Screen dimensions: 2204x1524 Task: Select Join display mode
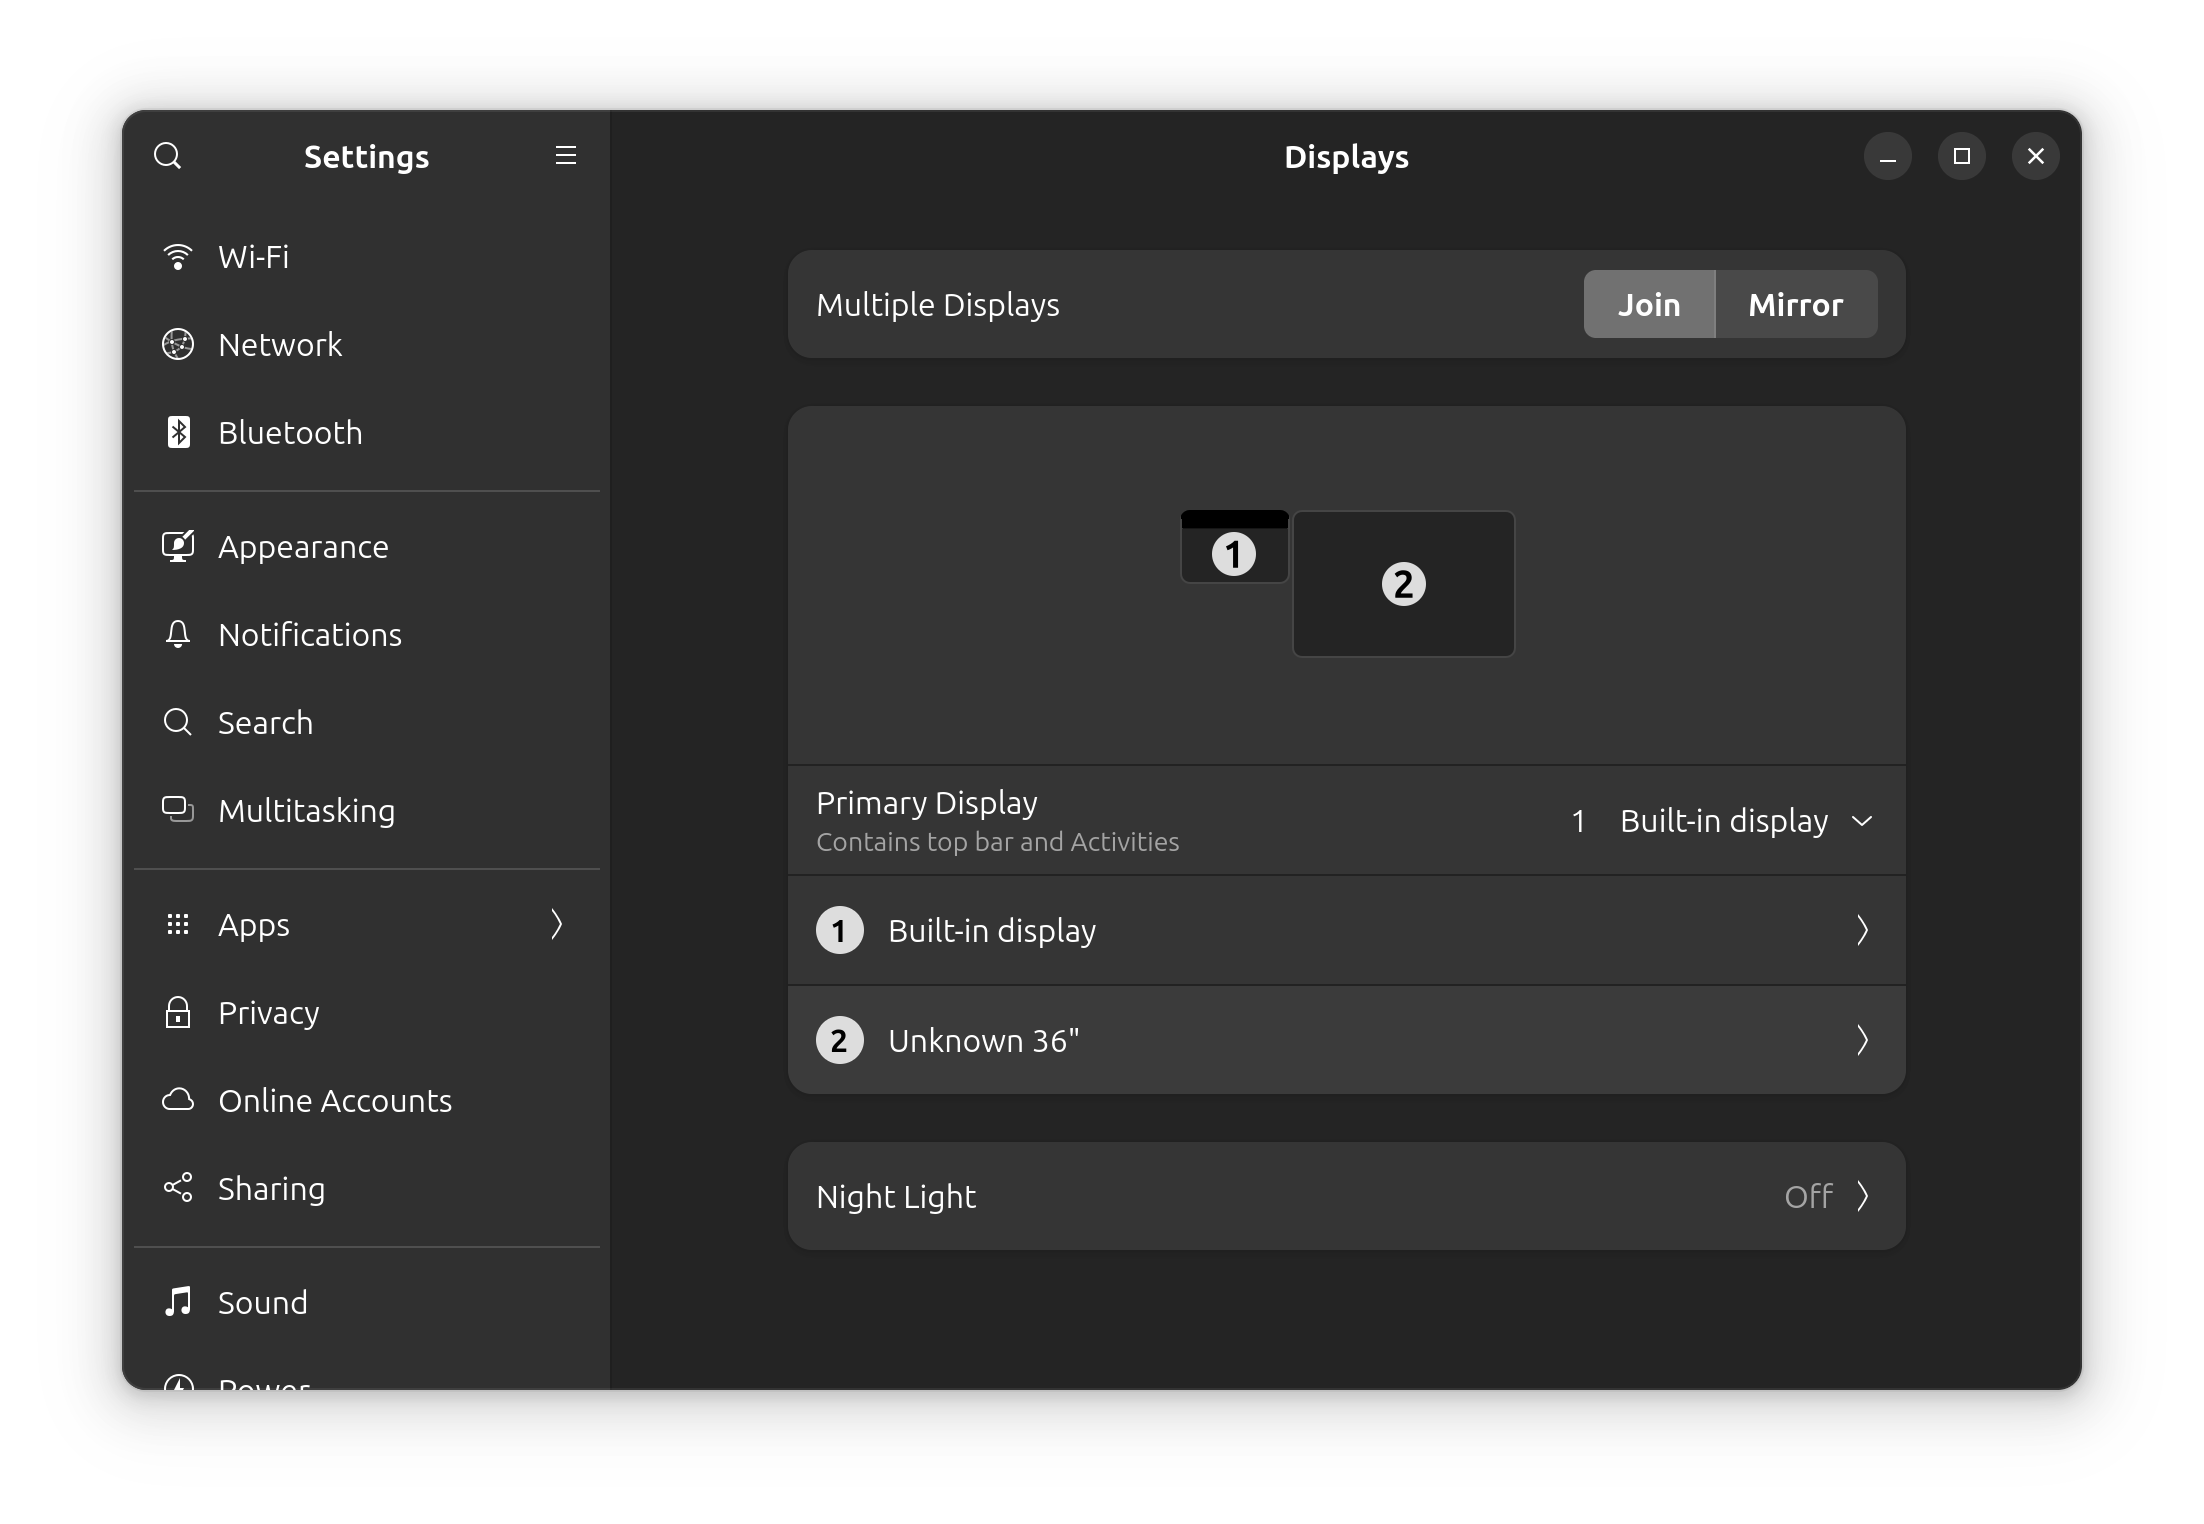tap(1649, 304)
